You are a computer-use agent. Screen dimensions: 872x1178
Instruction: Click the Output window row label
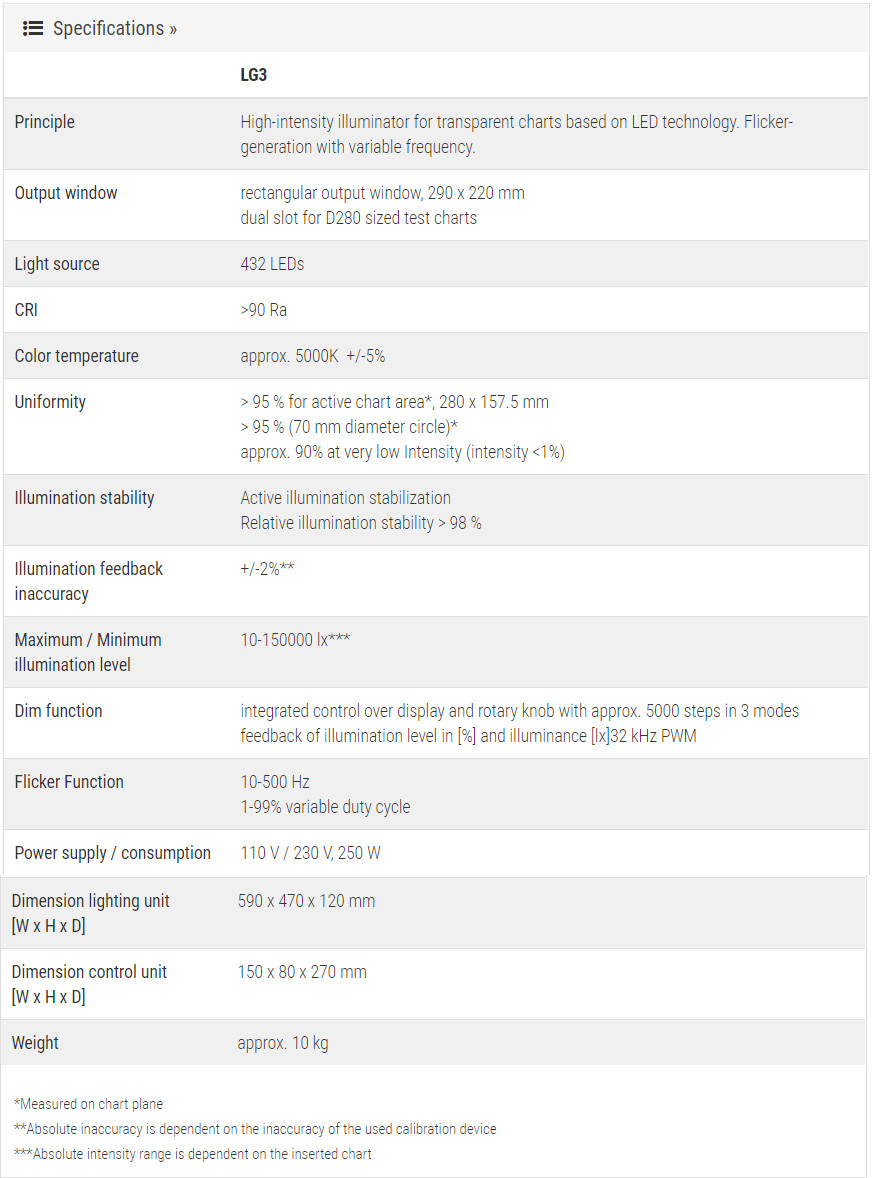click(x=66, y=193)
